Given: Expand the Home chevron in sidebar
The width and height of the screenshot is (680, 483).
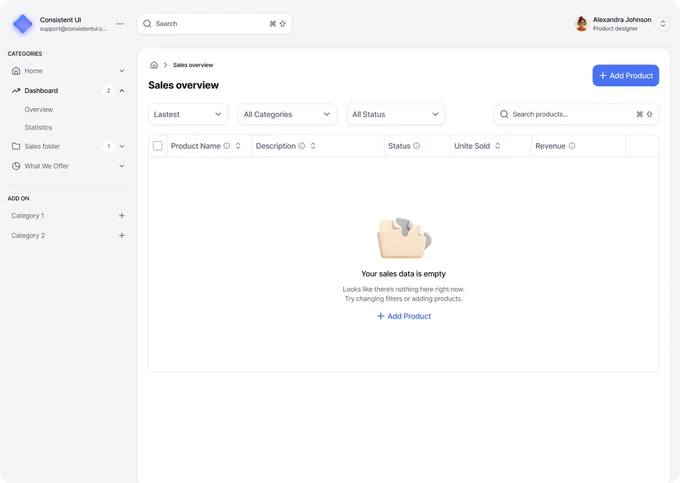Looking at the screenshot, I should click(x=122, y=71).
